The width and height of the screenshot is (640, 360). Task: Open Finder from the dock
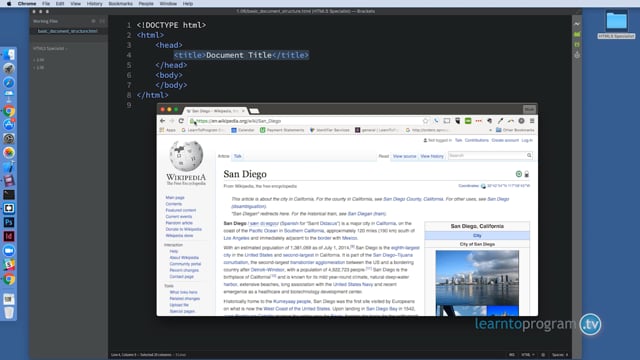click(x=9, y=55)
